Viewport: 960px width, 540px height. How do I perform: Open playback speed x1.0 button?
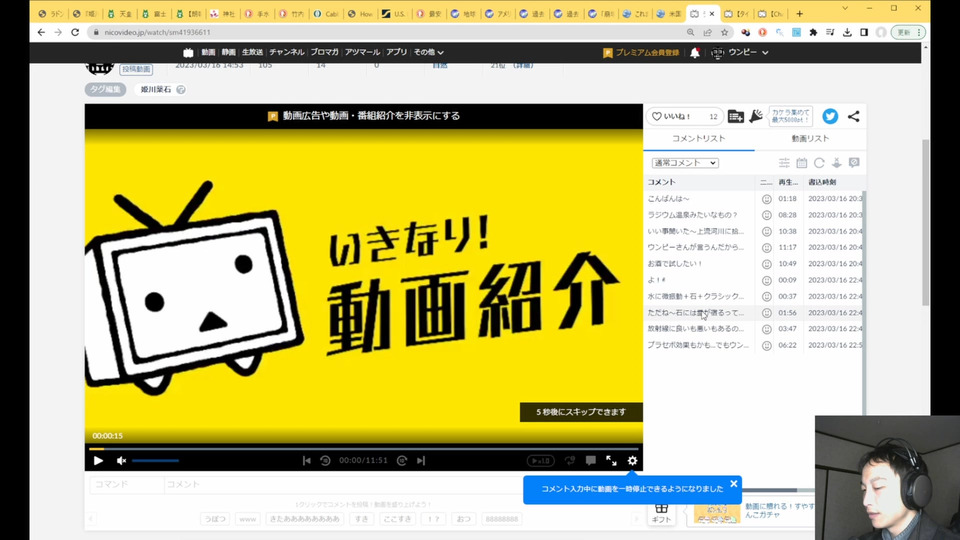541,460
